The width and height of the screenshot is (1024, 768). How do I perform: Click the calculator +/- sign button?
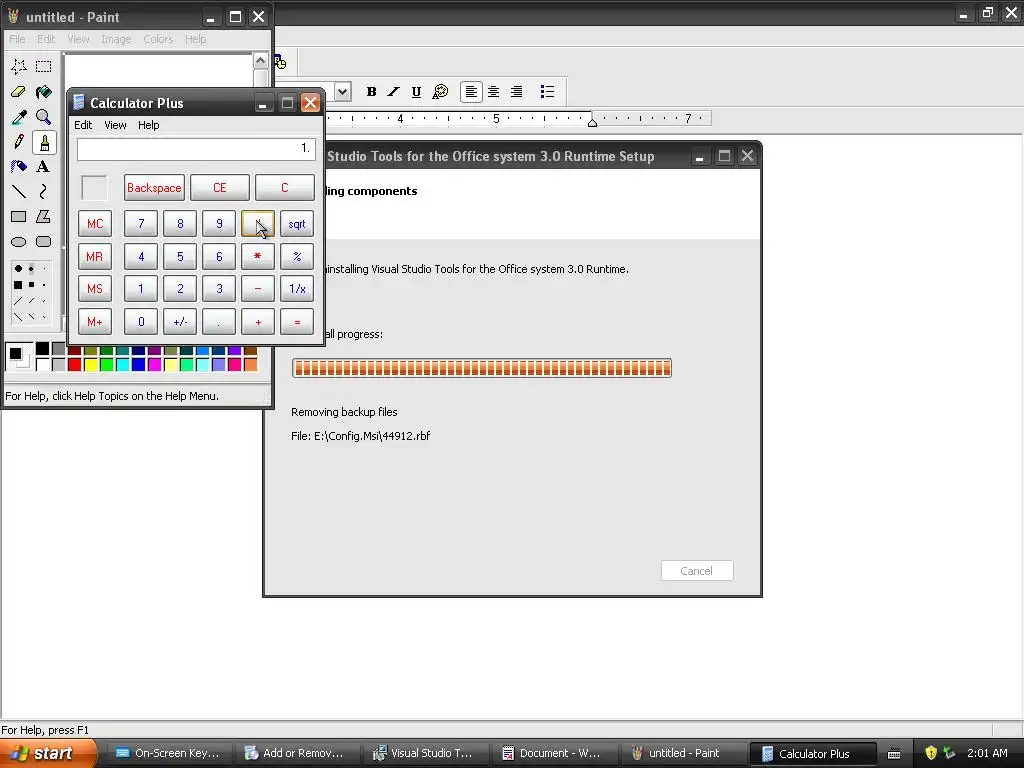180,322
